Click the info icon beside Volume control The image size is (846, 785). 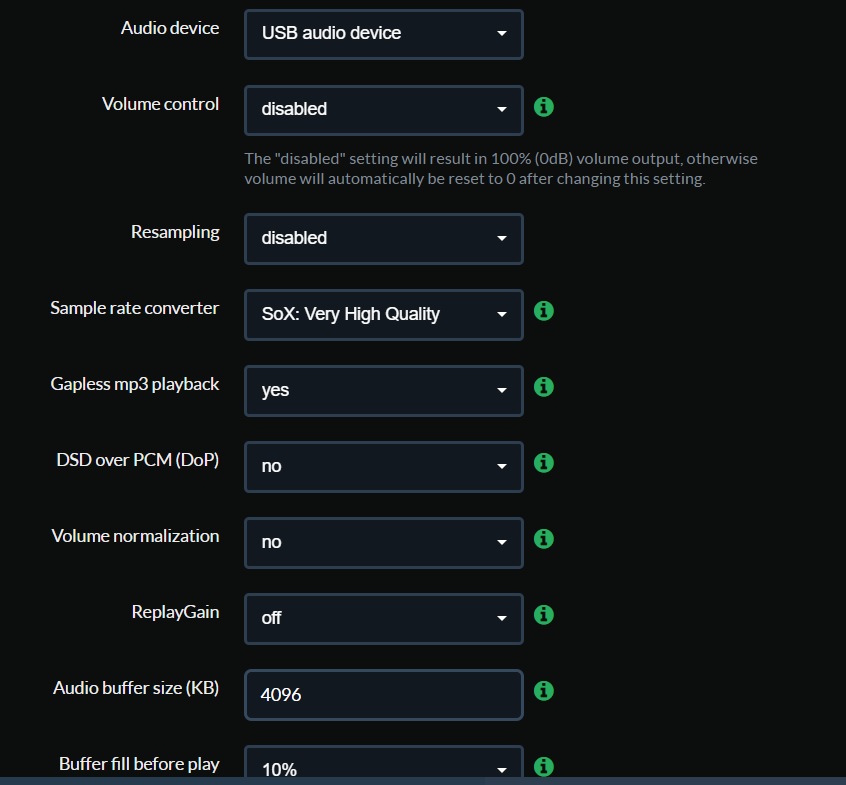[x=543, y=107]
